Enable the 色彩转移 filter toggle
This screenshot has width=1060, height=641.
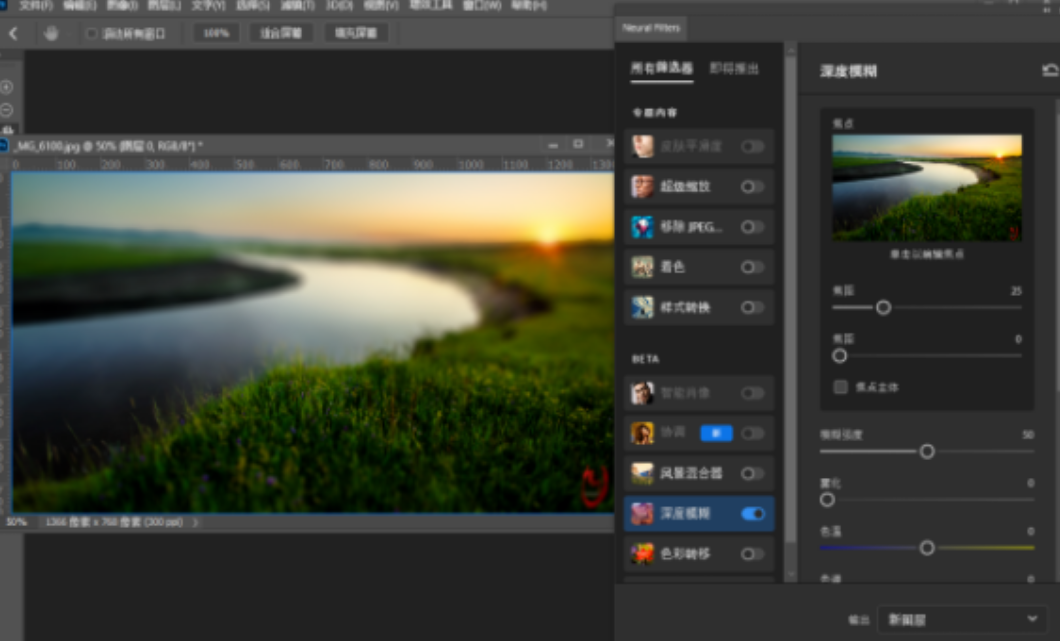coord(752,554)
